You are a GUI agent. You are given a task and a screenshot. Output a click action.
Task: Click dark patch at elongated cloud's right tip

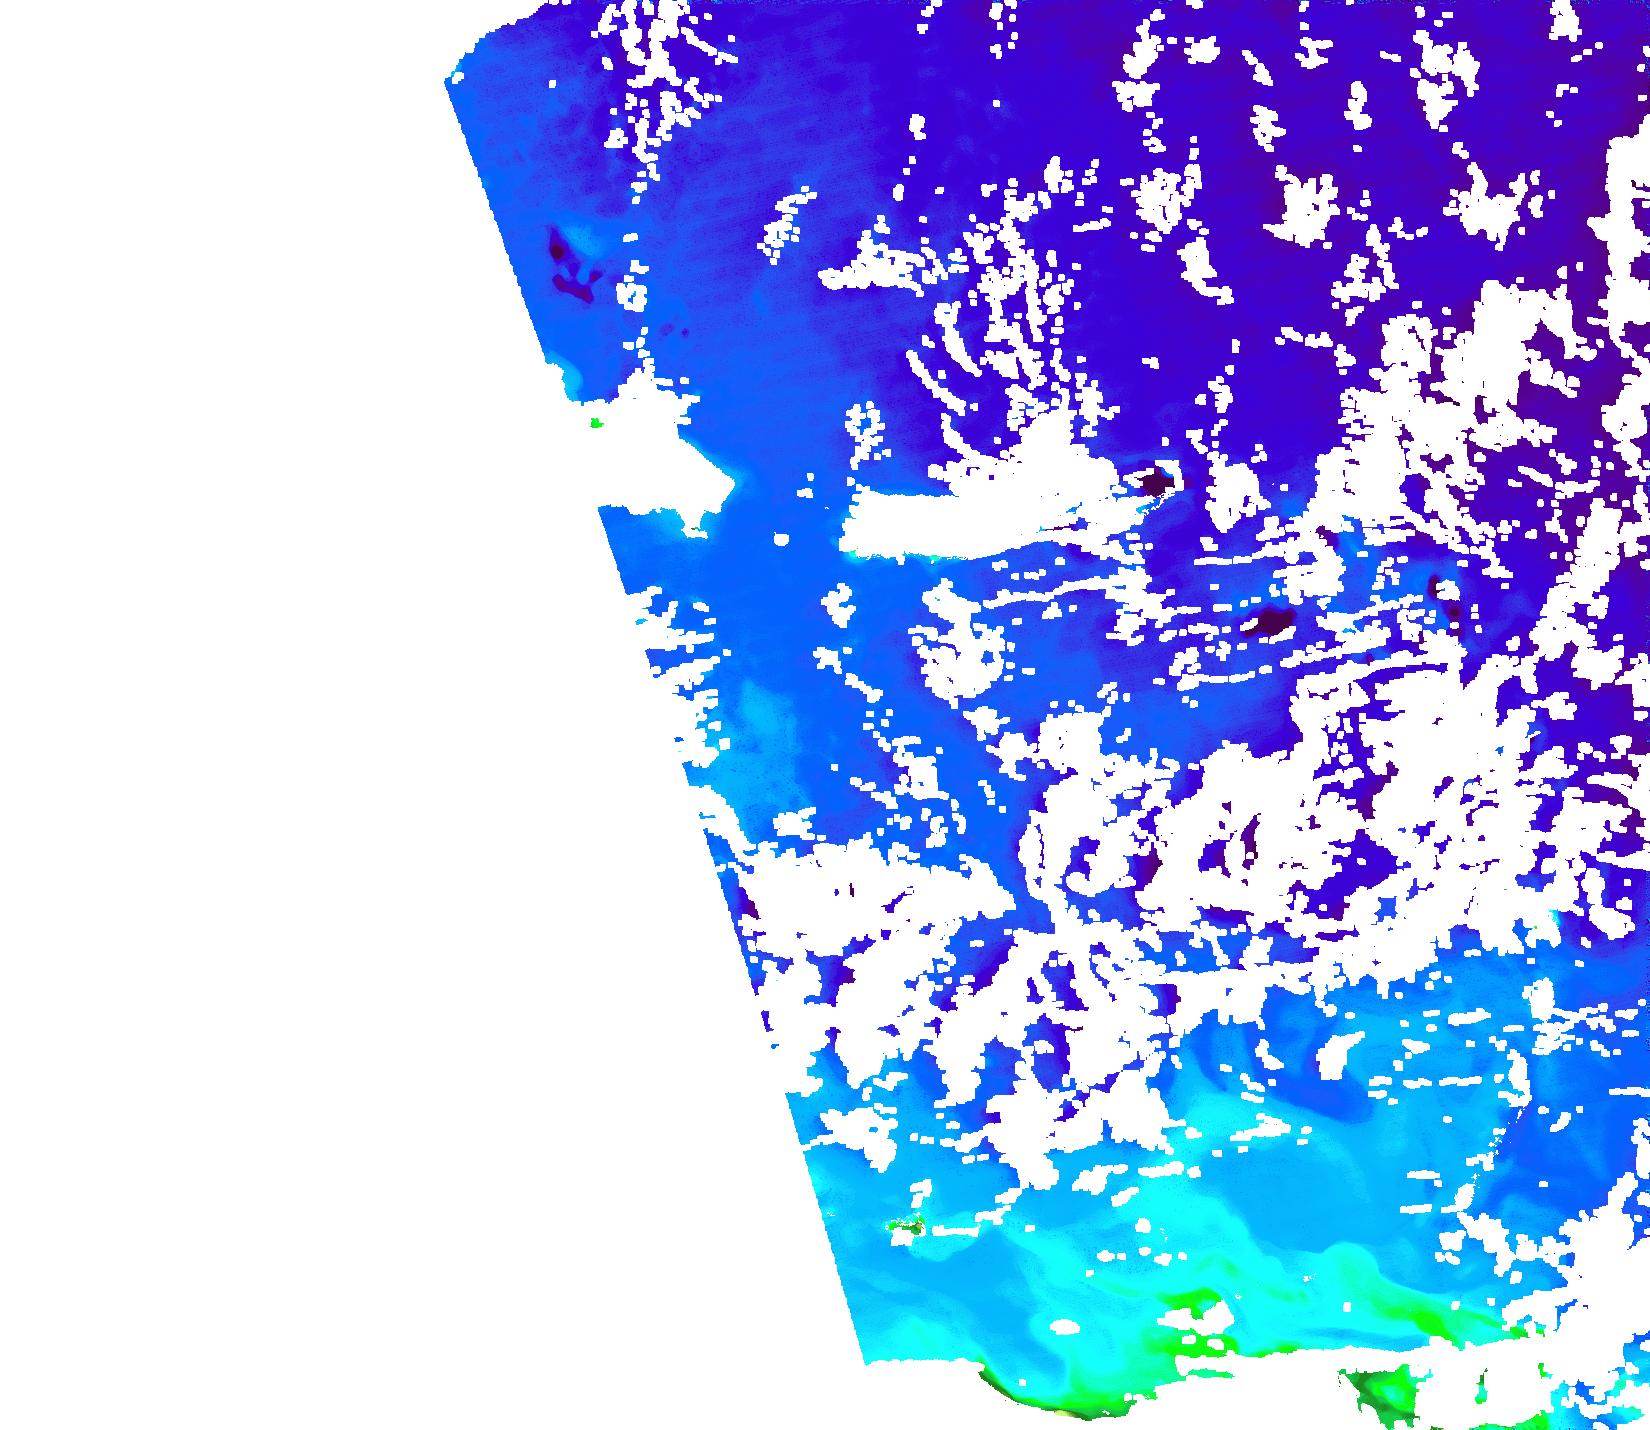click(x=1158, y=483)
